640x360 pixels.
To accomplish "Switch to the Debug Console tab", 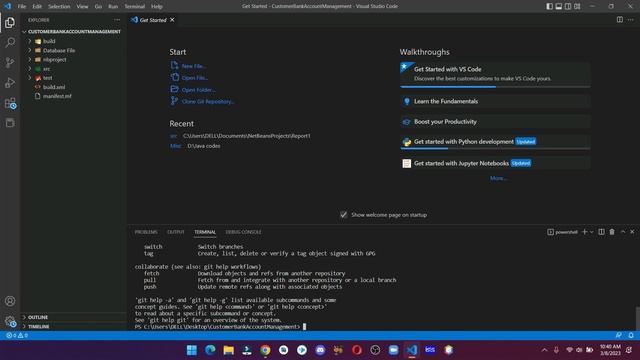I will tap(243, 232).
